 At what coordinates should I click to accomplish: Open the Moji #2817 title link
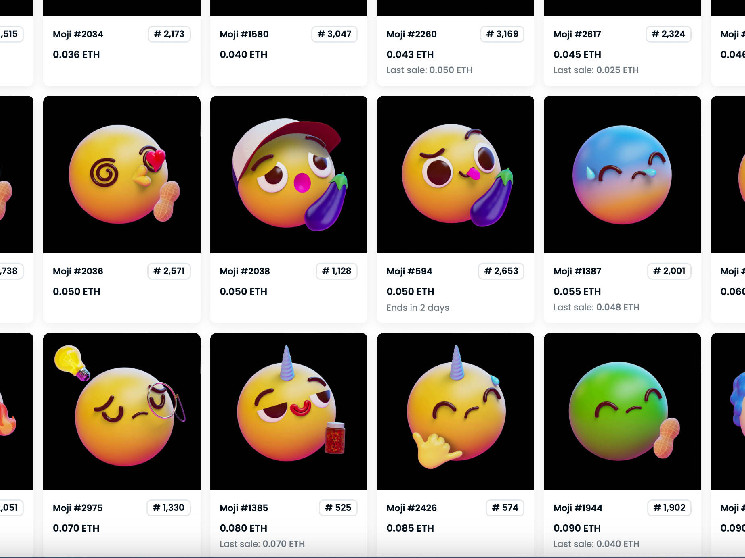pos(577,34)
